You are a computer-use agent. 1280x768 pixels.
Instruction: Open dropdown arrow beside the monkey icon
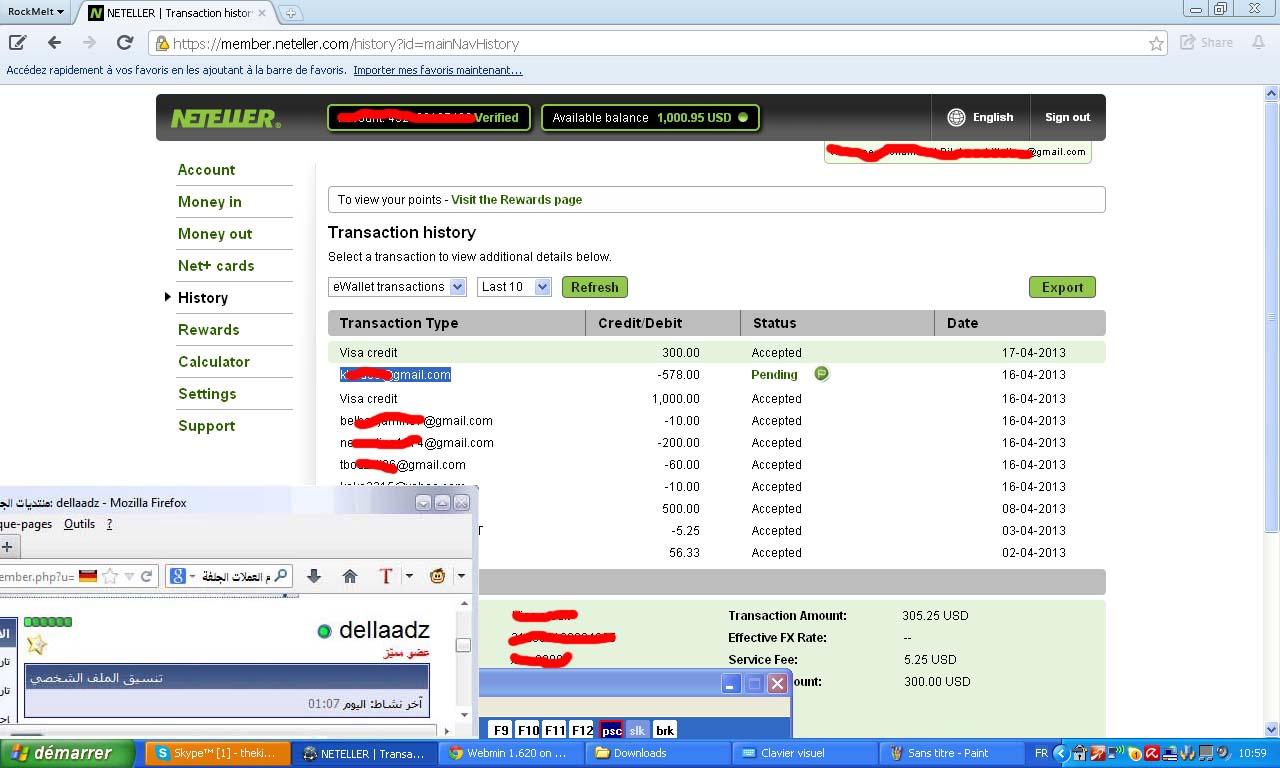pos(460,576)
